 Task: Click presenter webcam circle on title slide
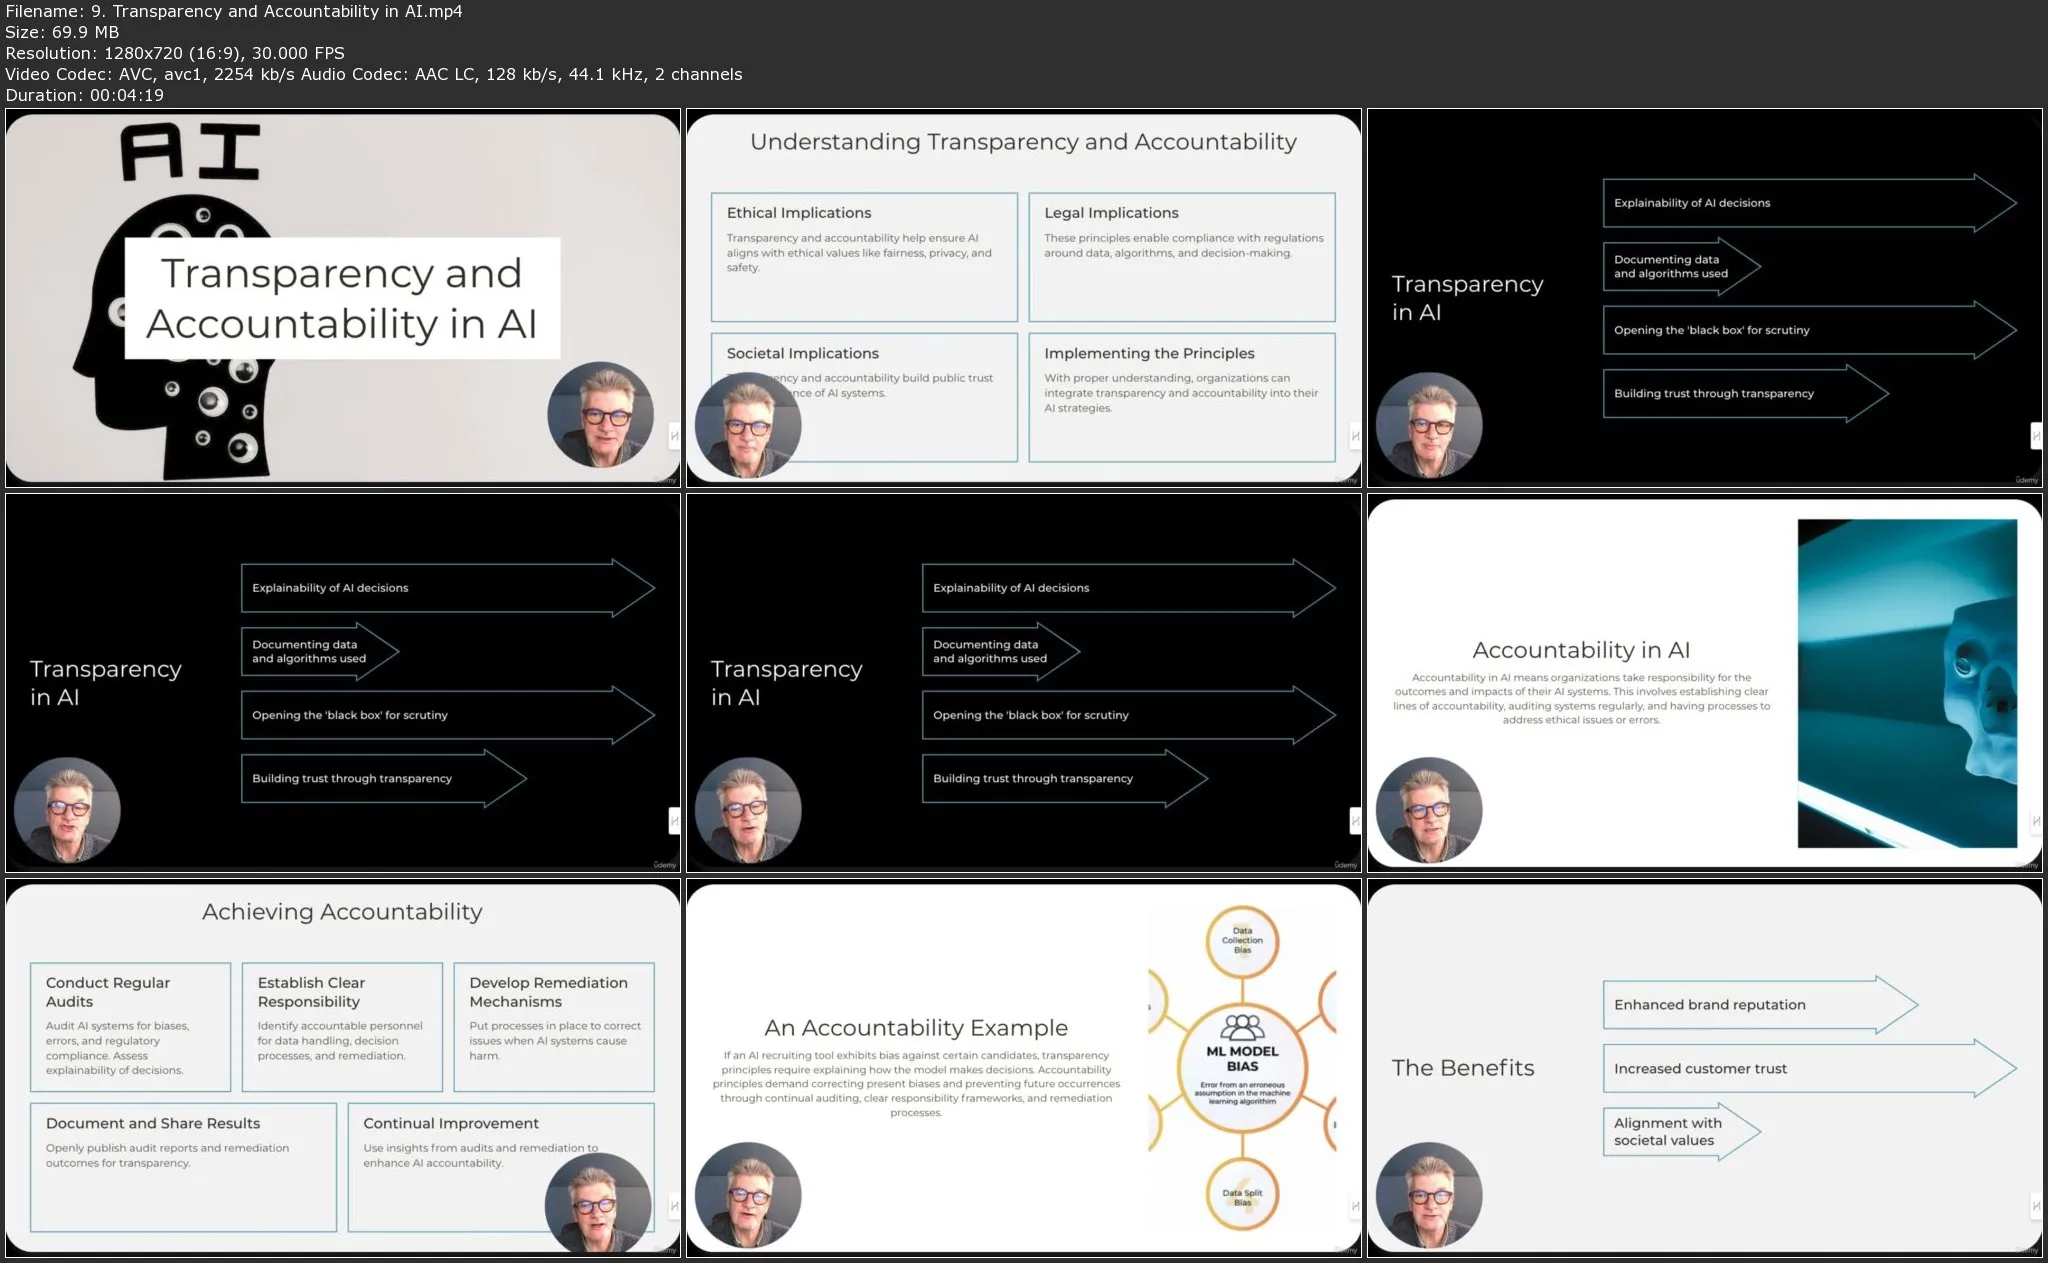pos(600,415)
